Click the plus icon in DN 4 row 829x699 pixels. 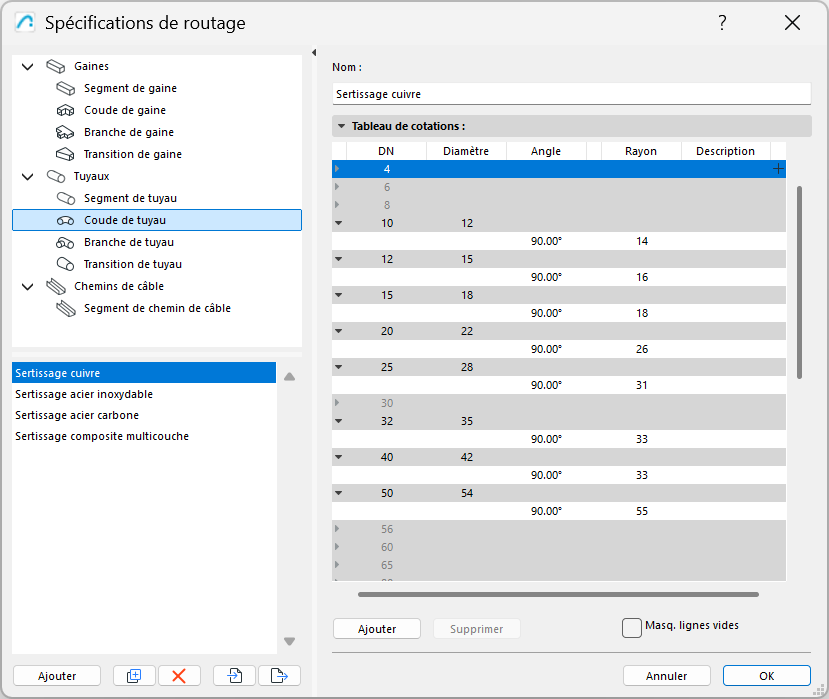[778, 169]
